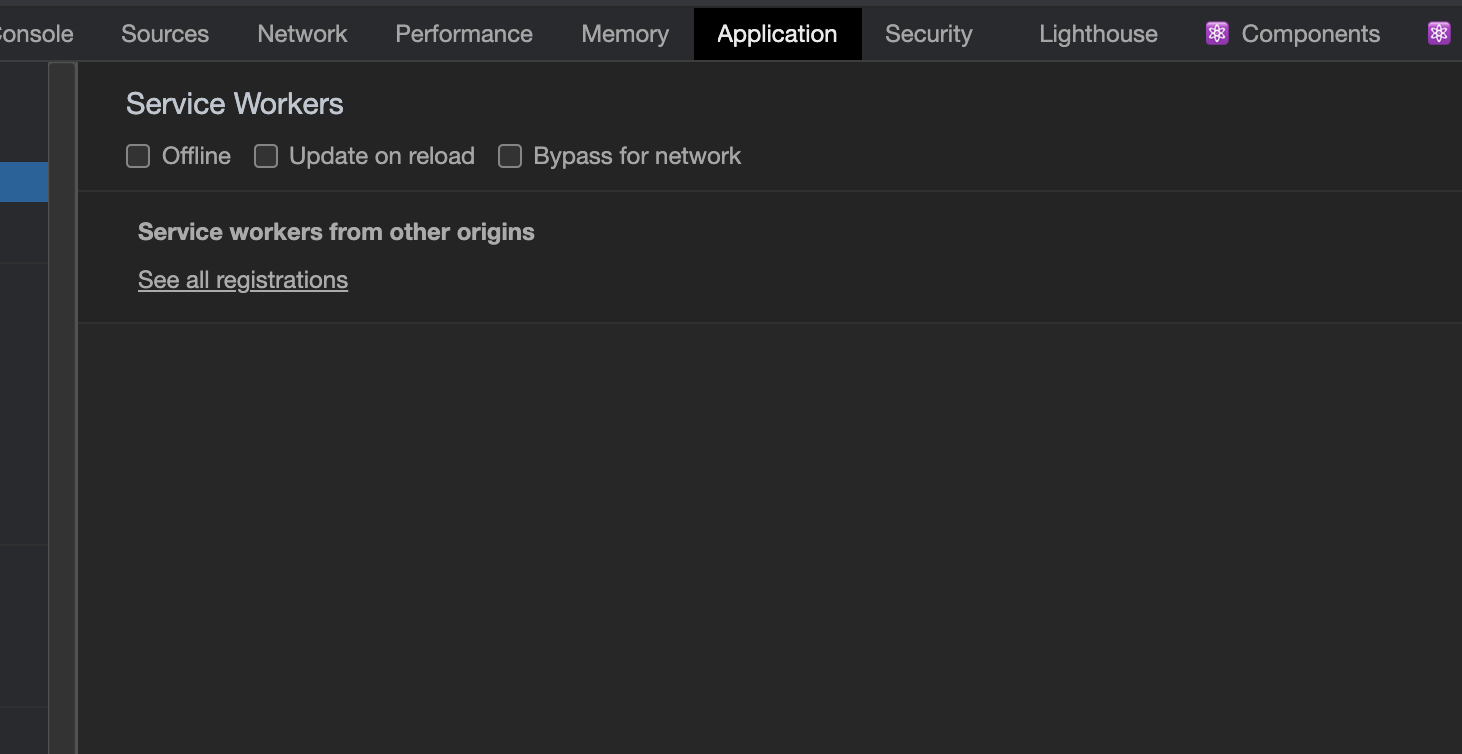
Task: Switch to the Sources tab
Action: pos(165,34)
